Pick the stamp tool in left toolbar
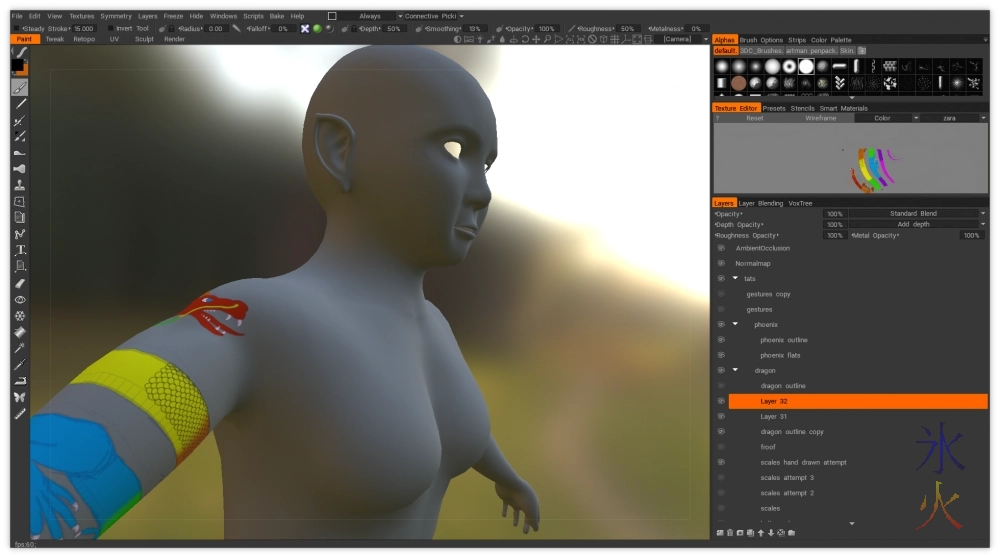 pos(20,185)
